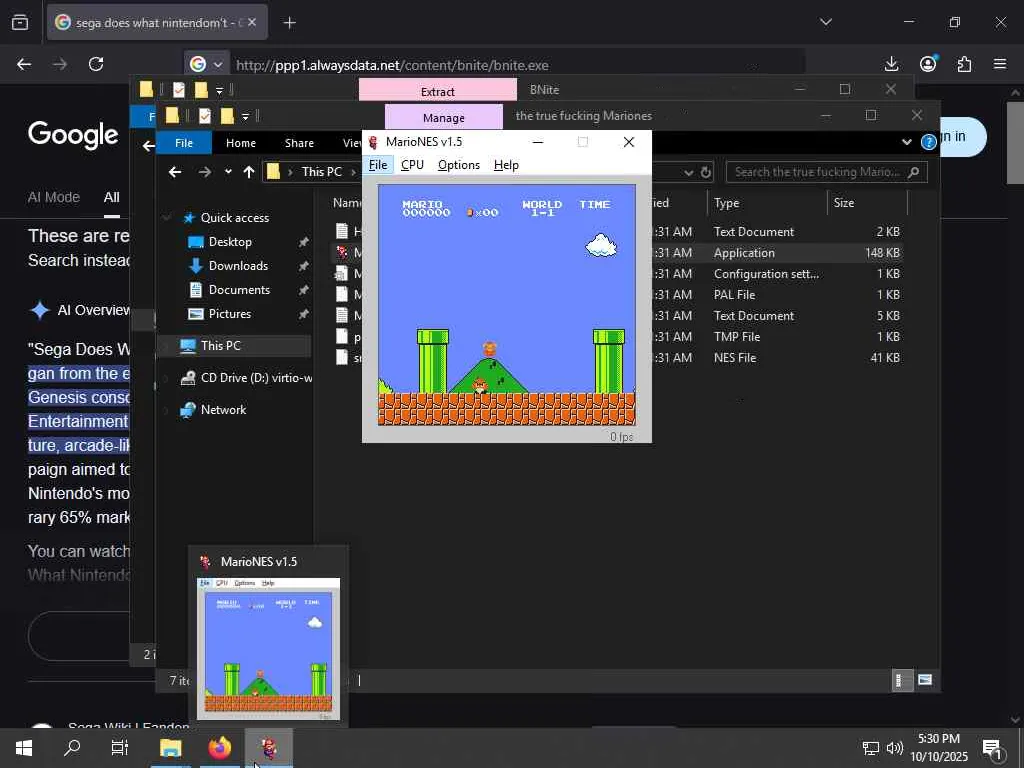Open Downloads in navigation pane
The image size is (1024, 768).
[238, 266]
